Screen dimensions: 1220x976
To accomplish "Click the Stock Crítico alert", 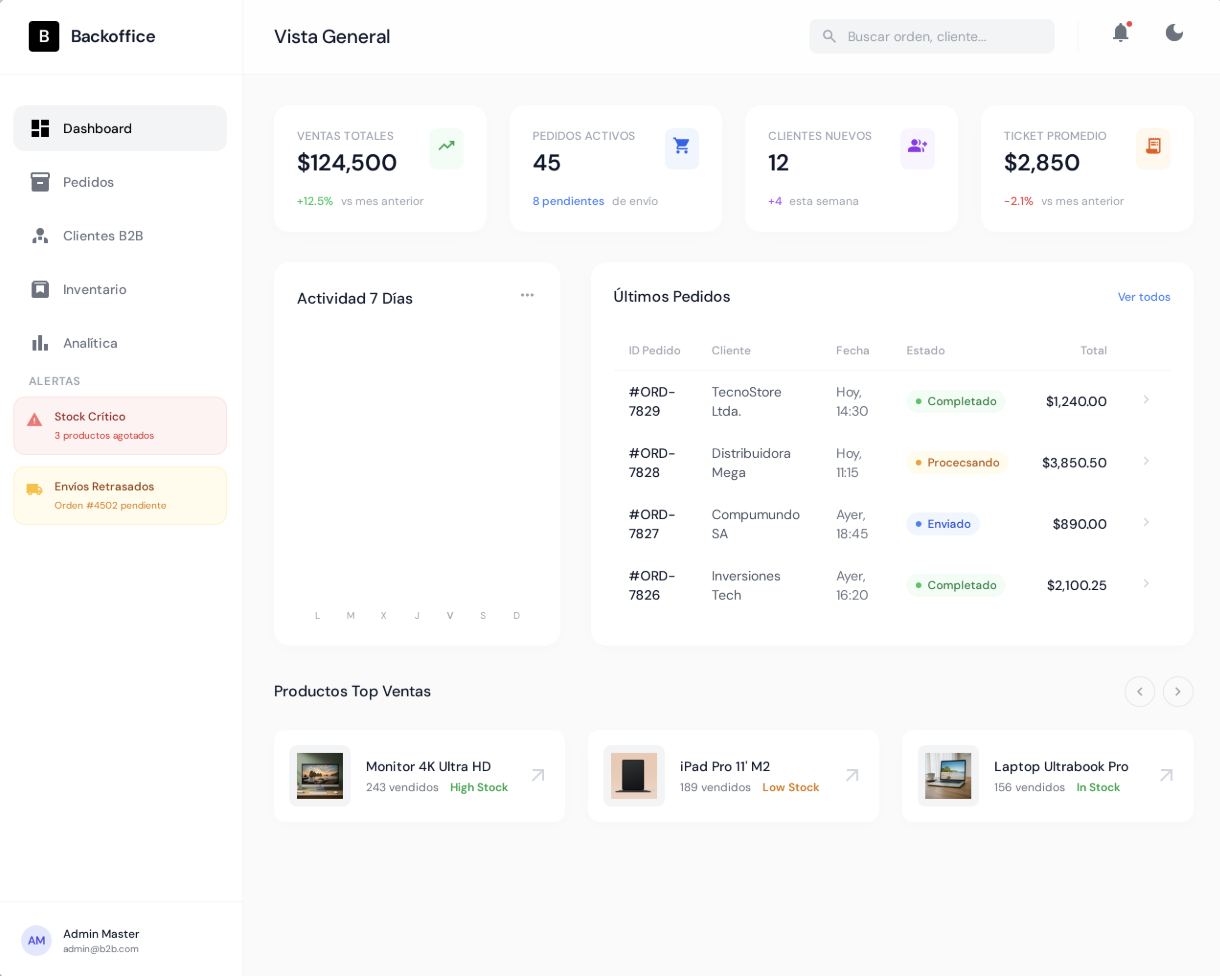I will [120, 426].
